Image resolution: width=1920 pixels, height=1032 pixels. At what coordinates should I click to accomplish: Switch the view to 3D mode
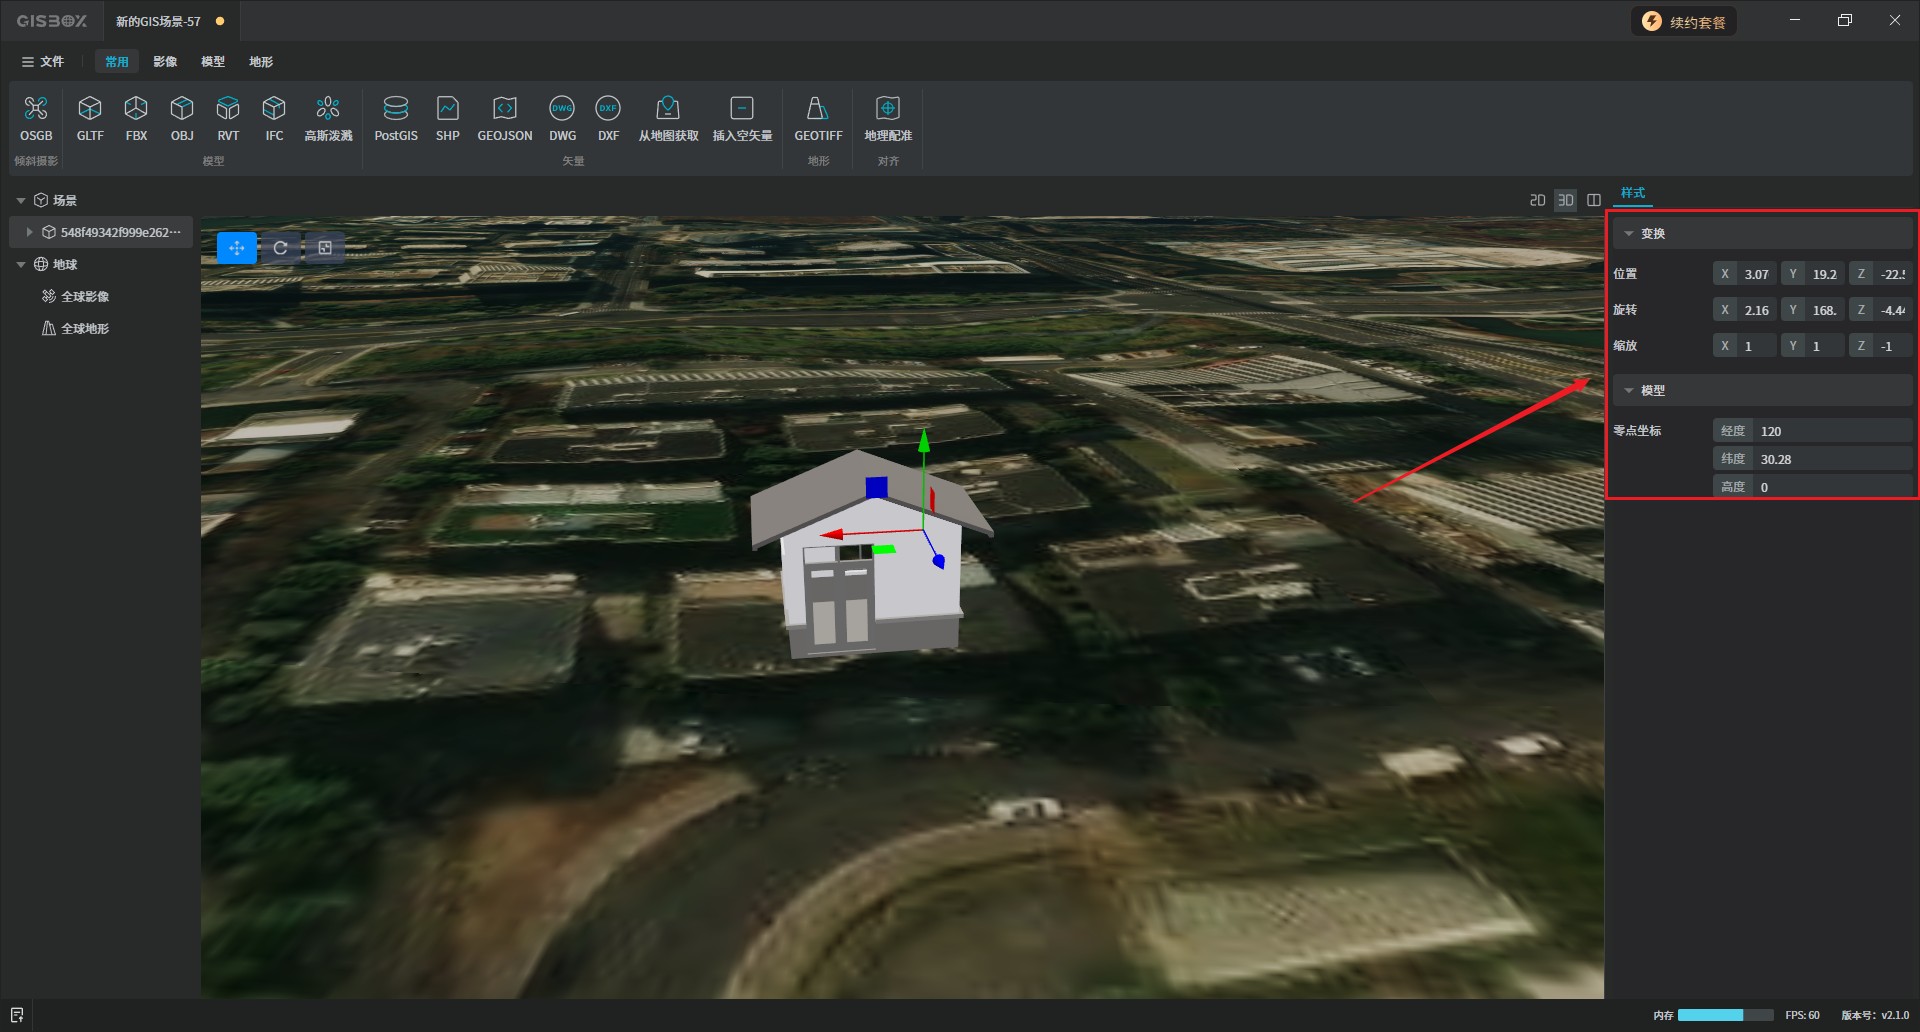click(1565, 201)
